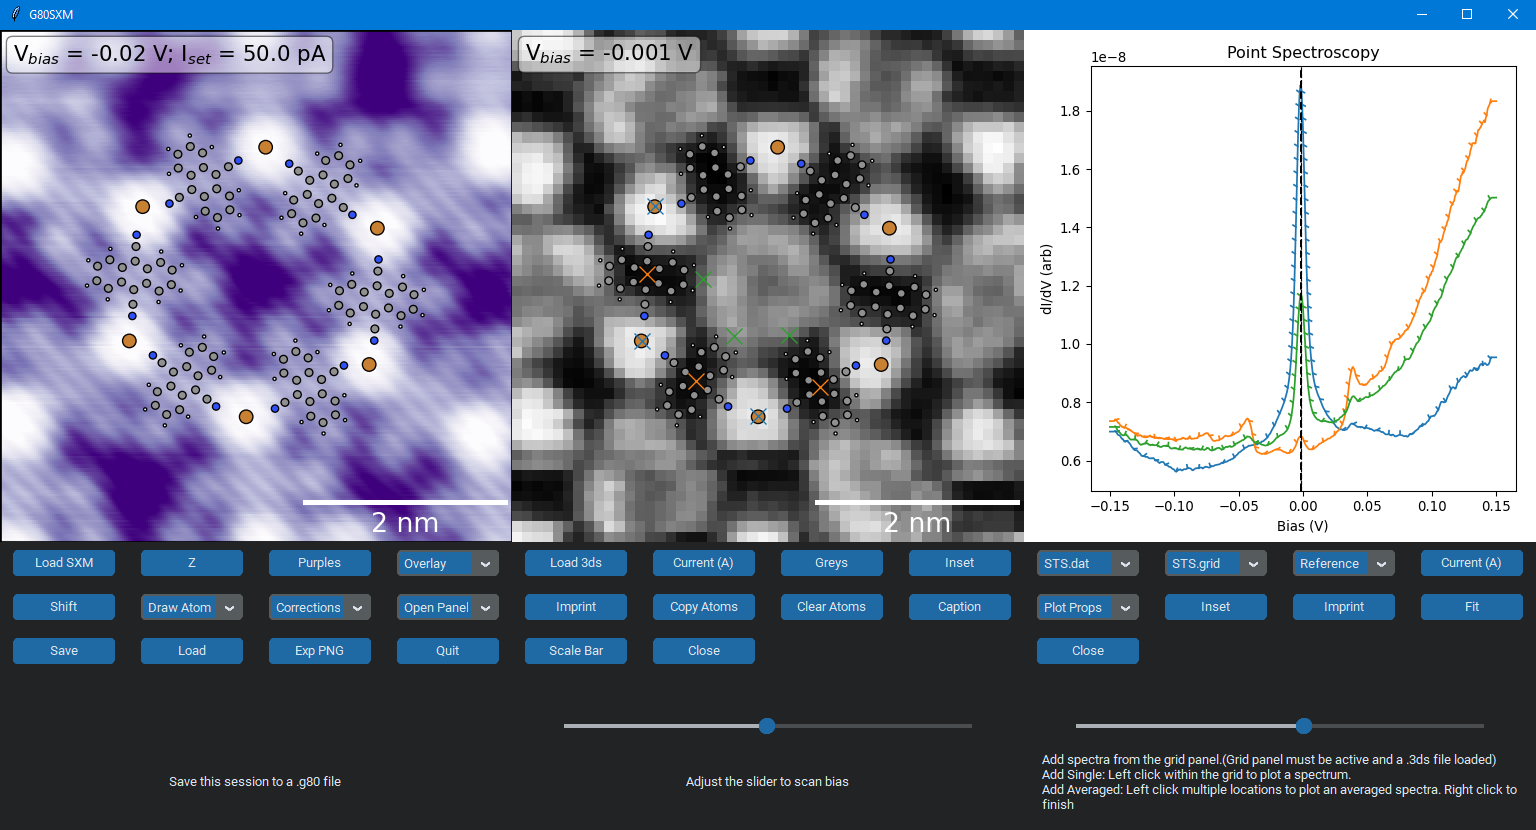Open the Draw Atom dropdown arrow
Viewport: 1536px width, 830px height.
[x=229, y=608]
